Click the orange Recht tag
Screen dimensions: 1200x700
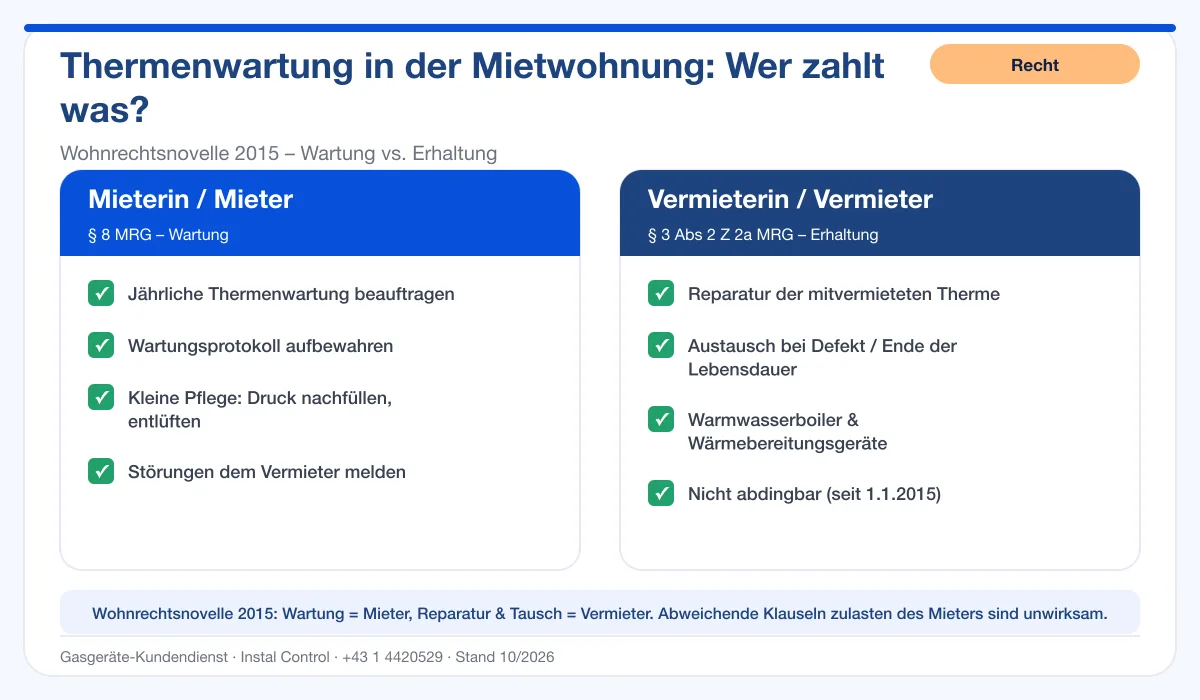pyautogui.click(x=1035, y=64)
